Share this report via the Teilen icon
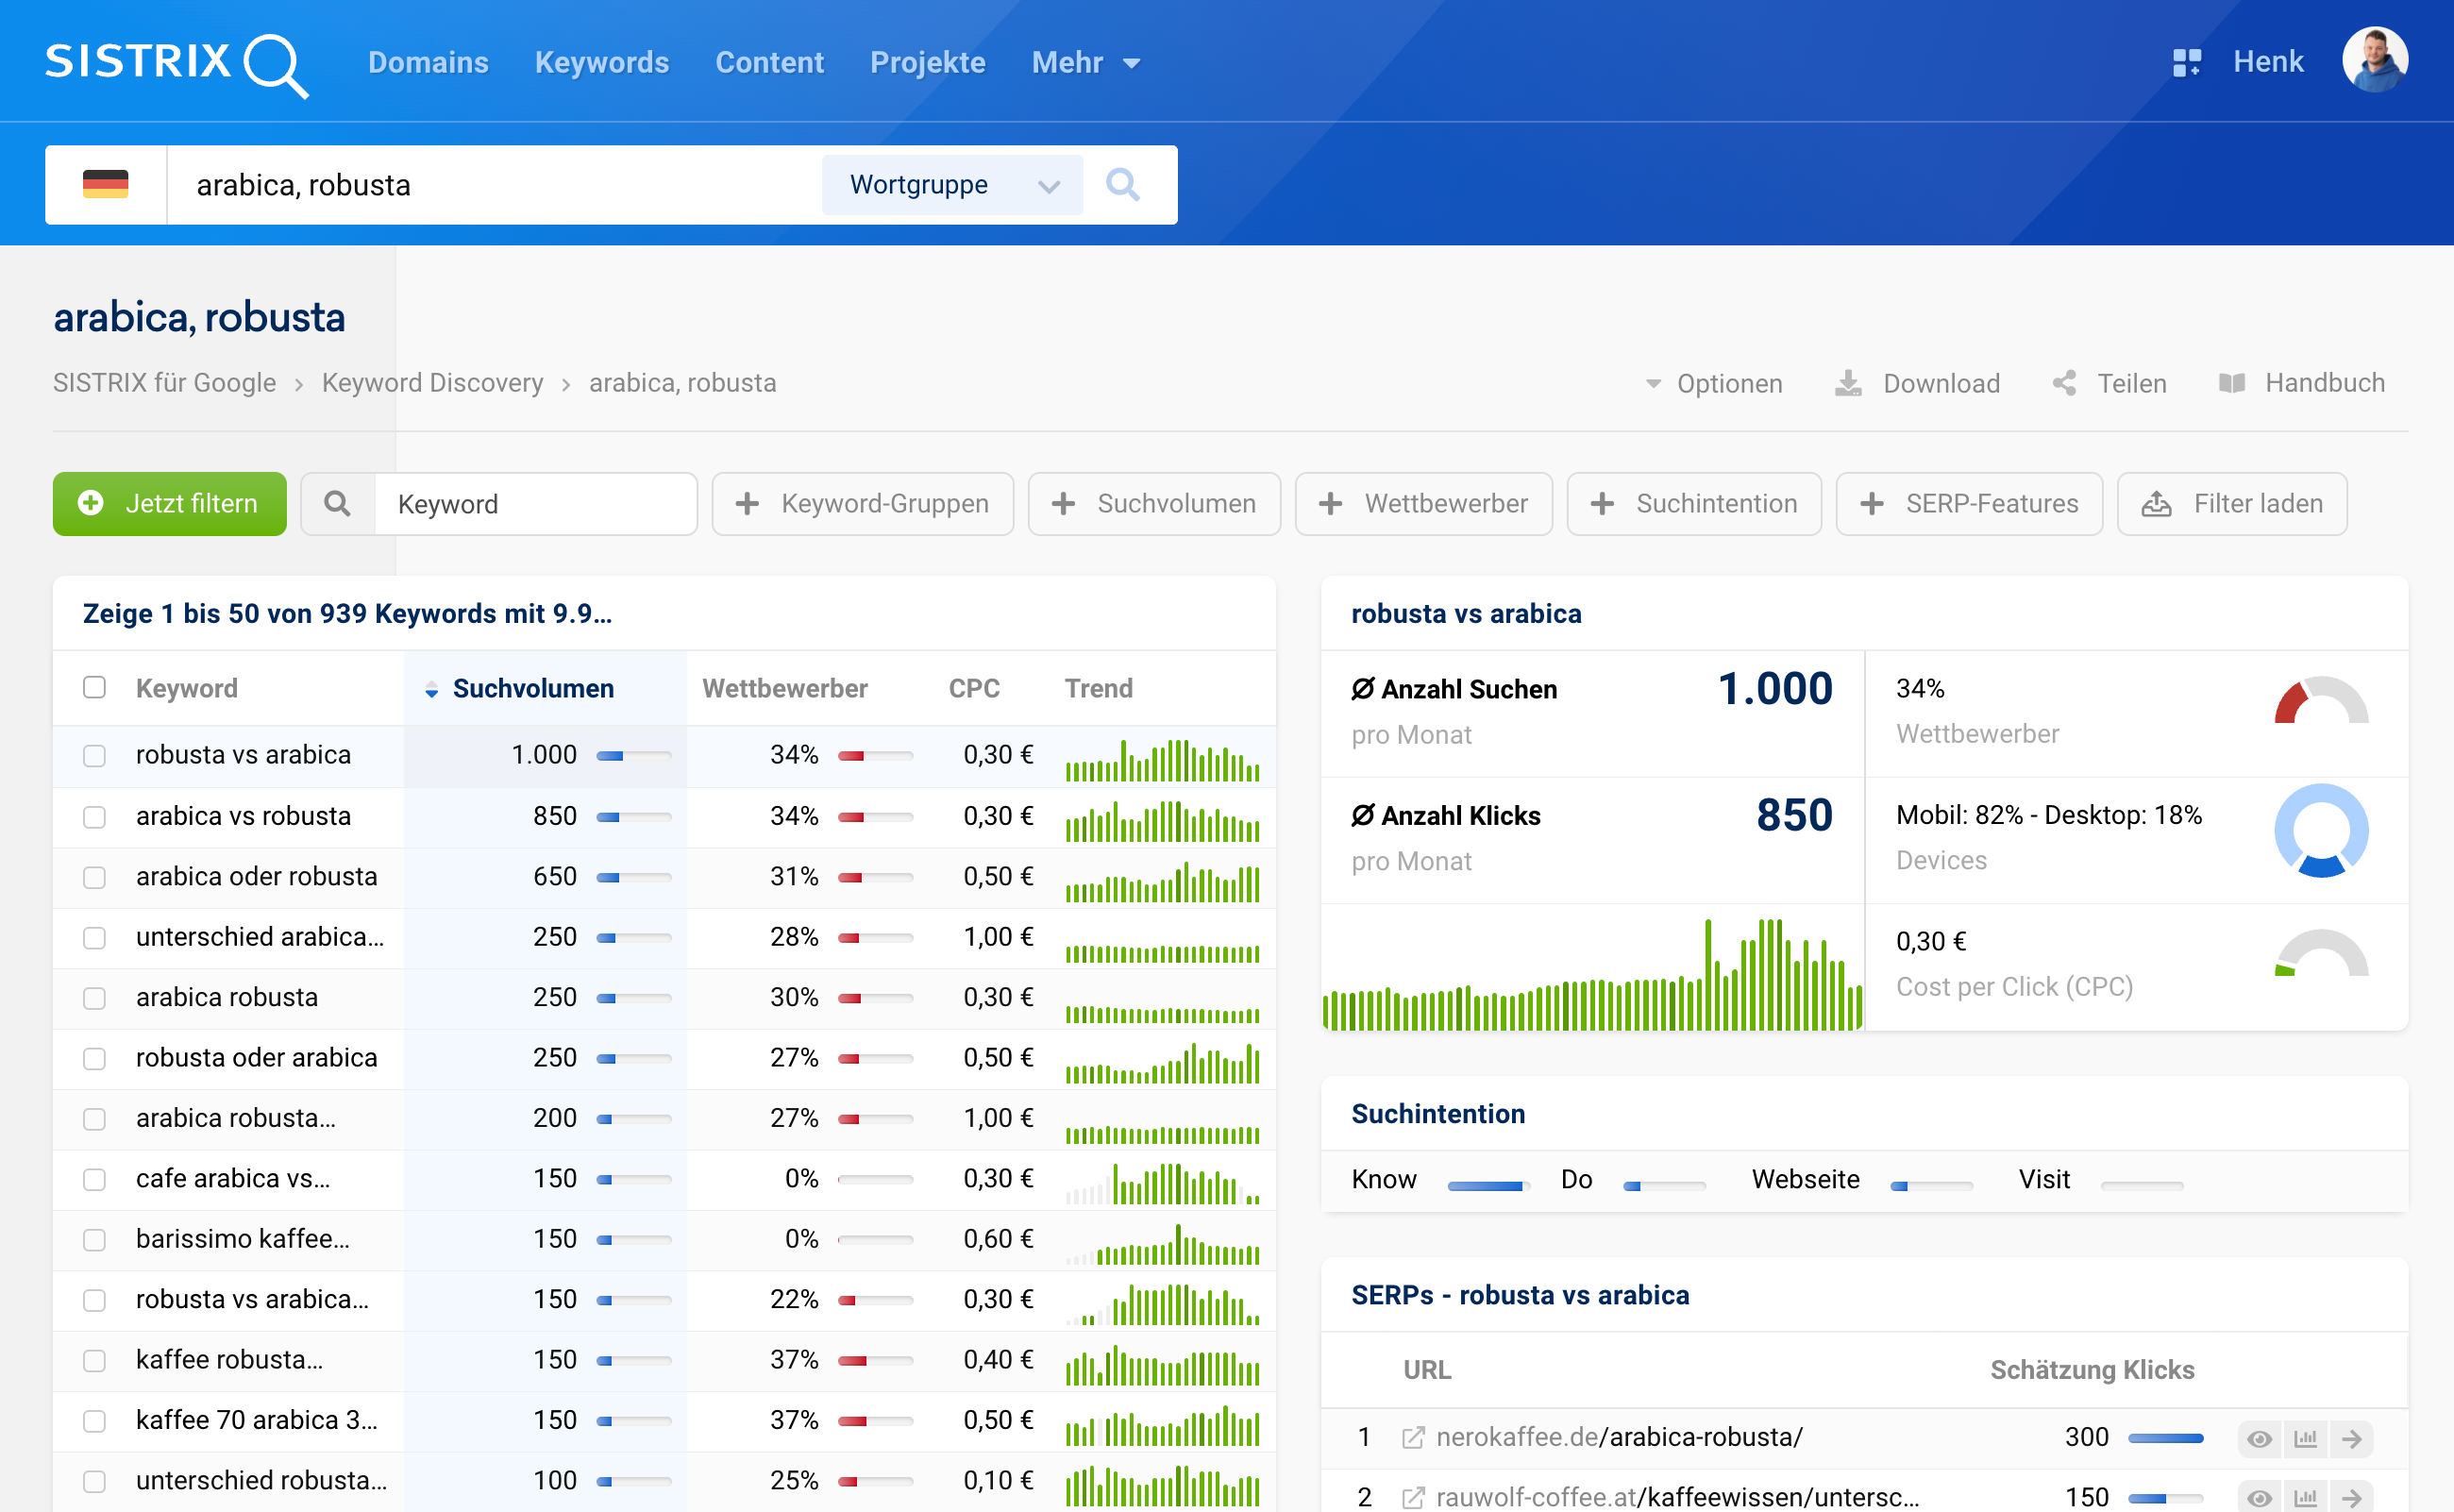This screenshot has width=2454, height=1512. tap(2065, 383)
